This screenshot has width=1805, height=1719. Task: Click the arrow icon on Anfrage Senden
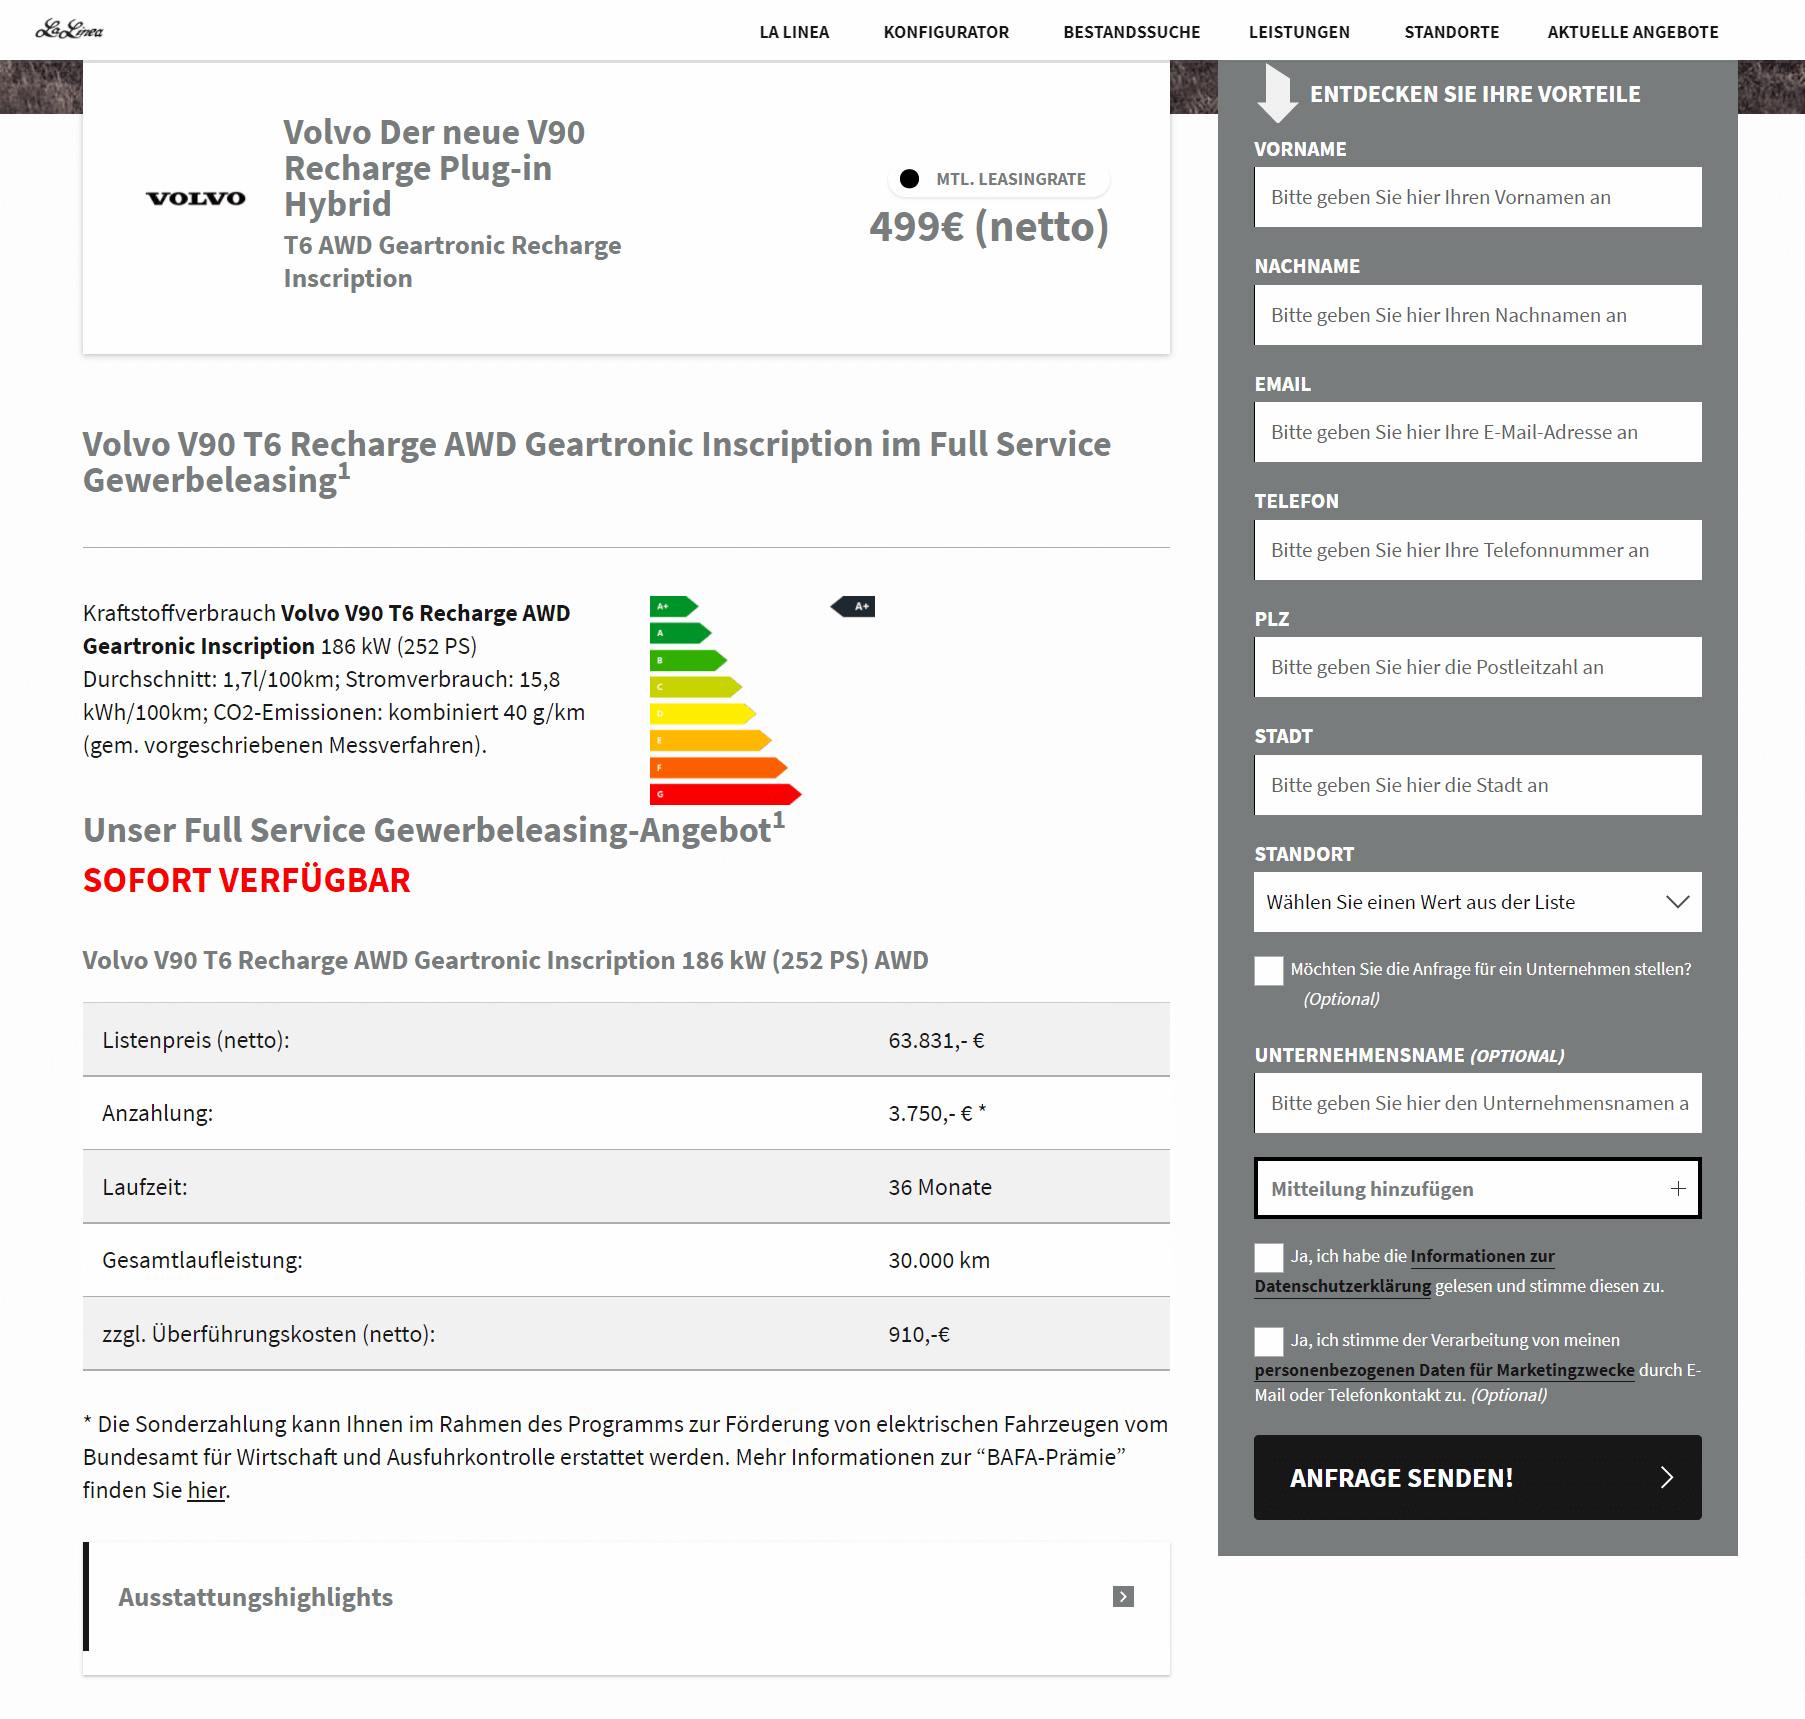click(1667, 1477)
